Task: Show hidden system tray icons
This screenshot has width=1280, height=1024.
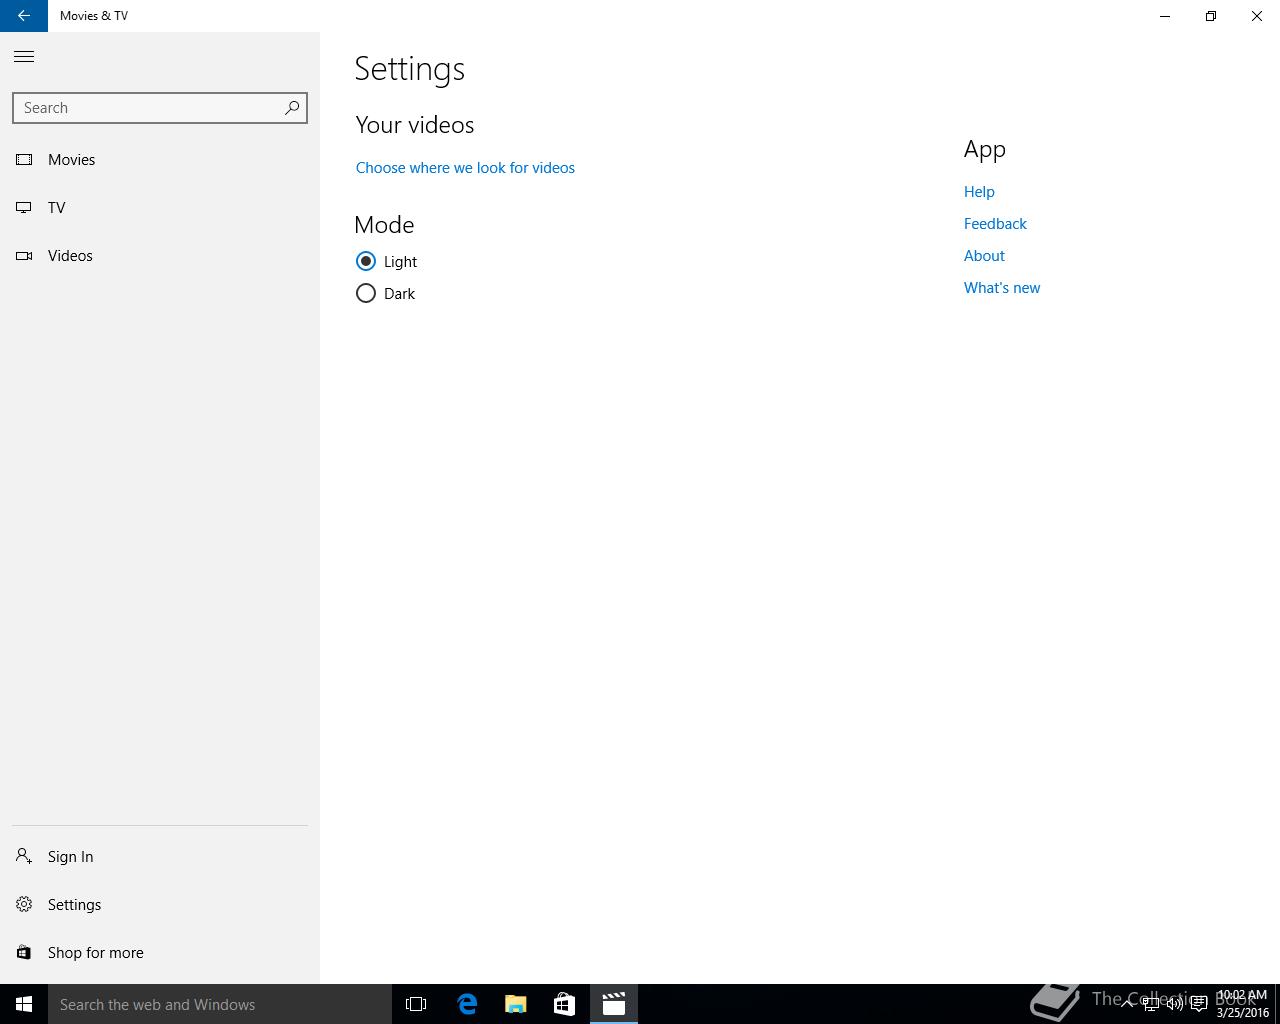Action: 1127,1004
